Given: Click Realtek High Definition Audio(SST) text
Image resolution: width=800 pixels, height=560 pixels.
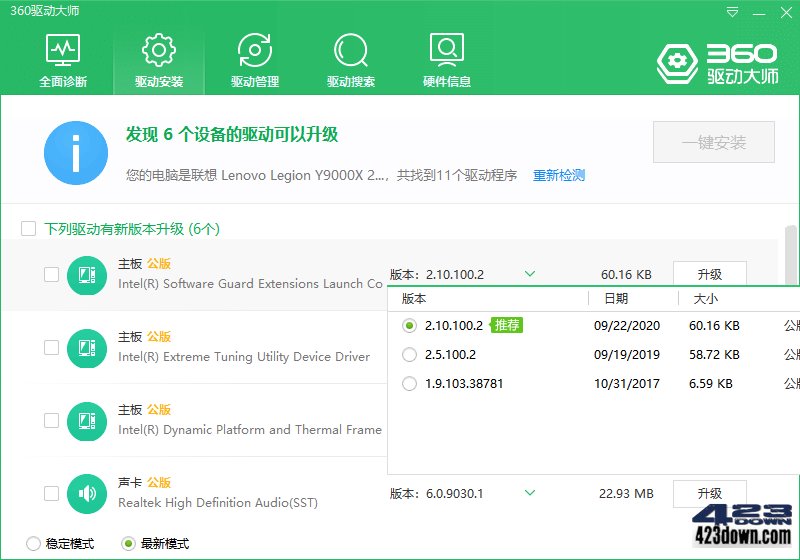Looking at the screenshot, I should tap(218, 502).
